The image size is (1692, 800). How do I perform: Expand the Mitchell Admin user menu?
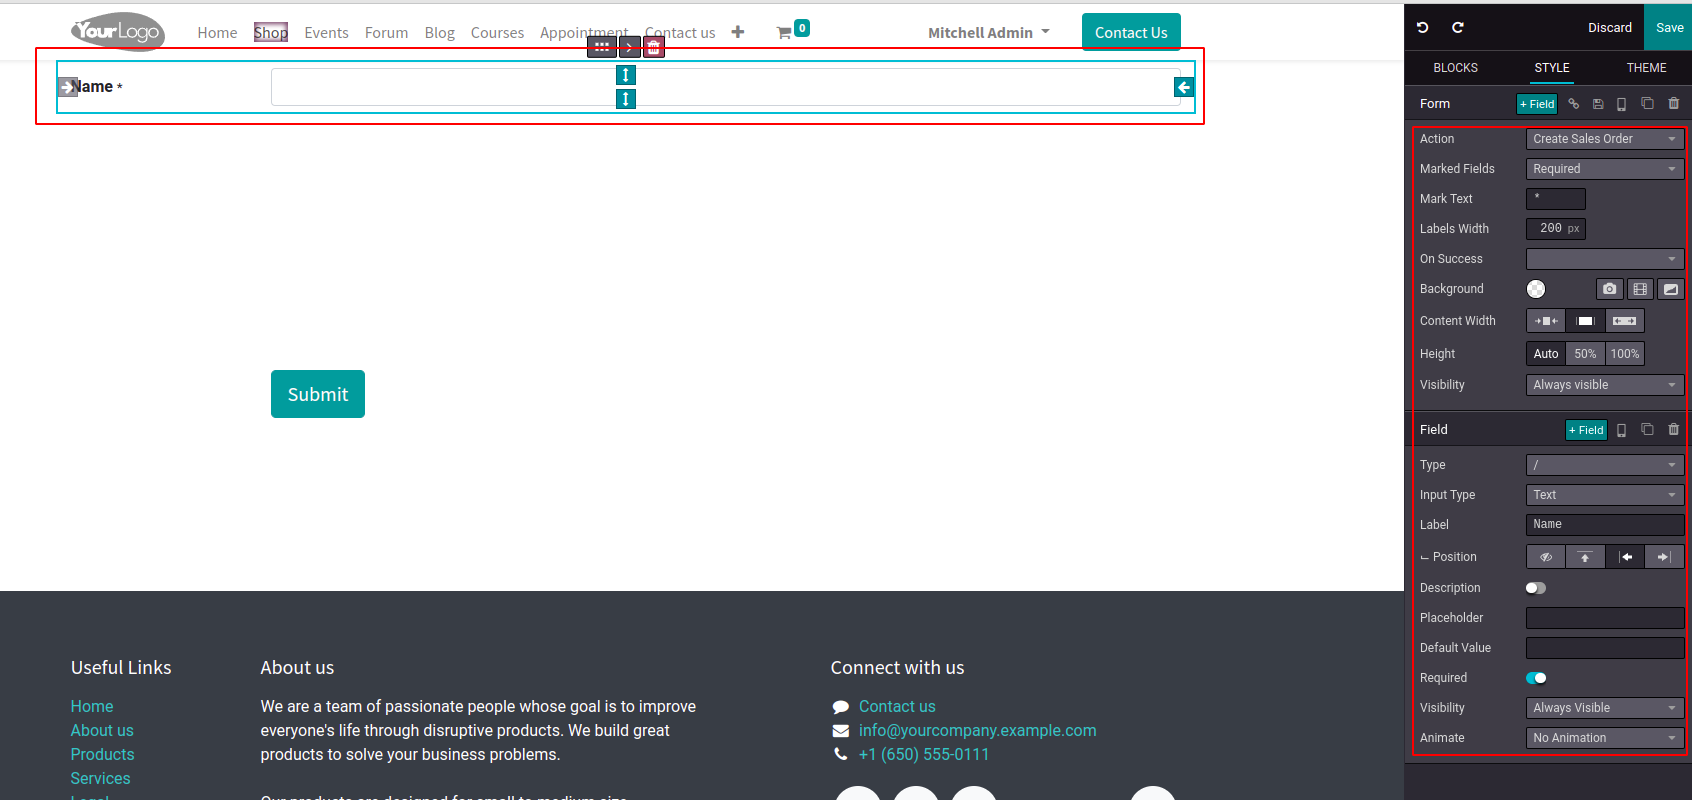(989, 32)
